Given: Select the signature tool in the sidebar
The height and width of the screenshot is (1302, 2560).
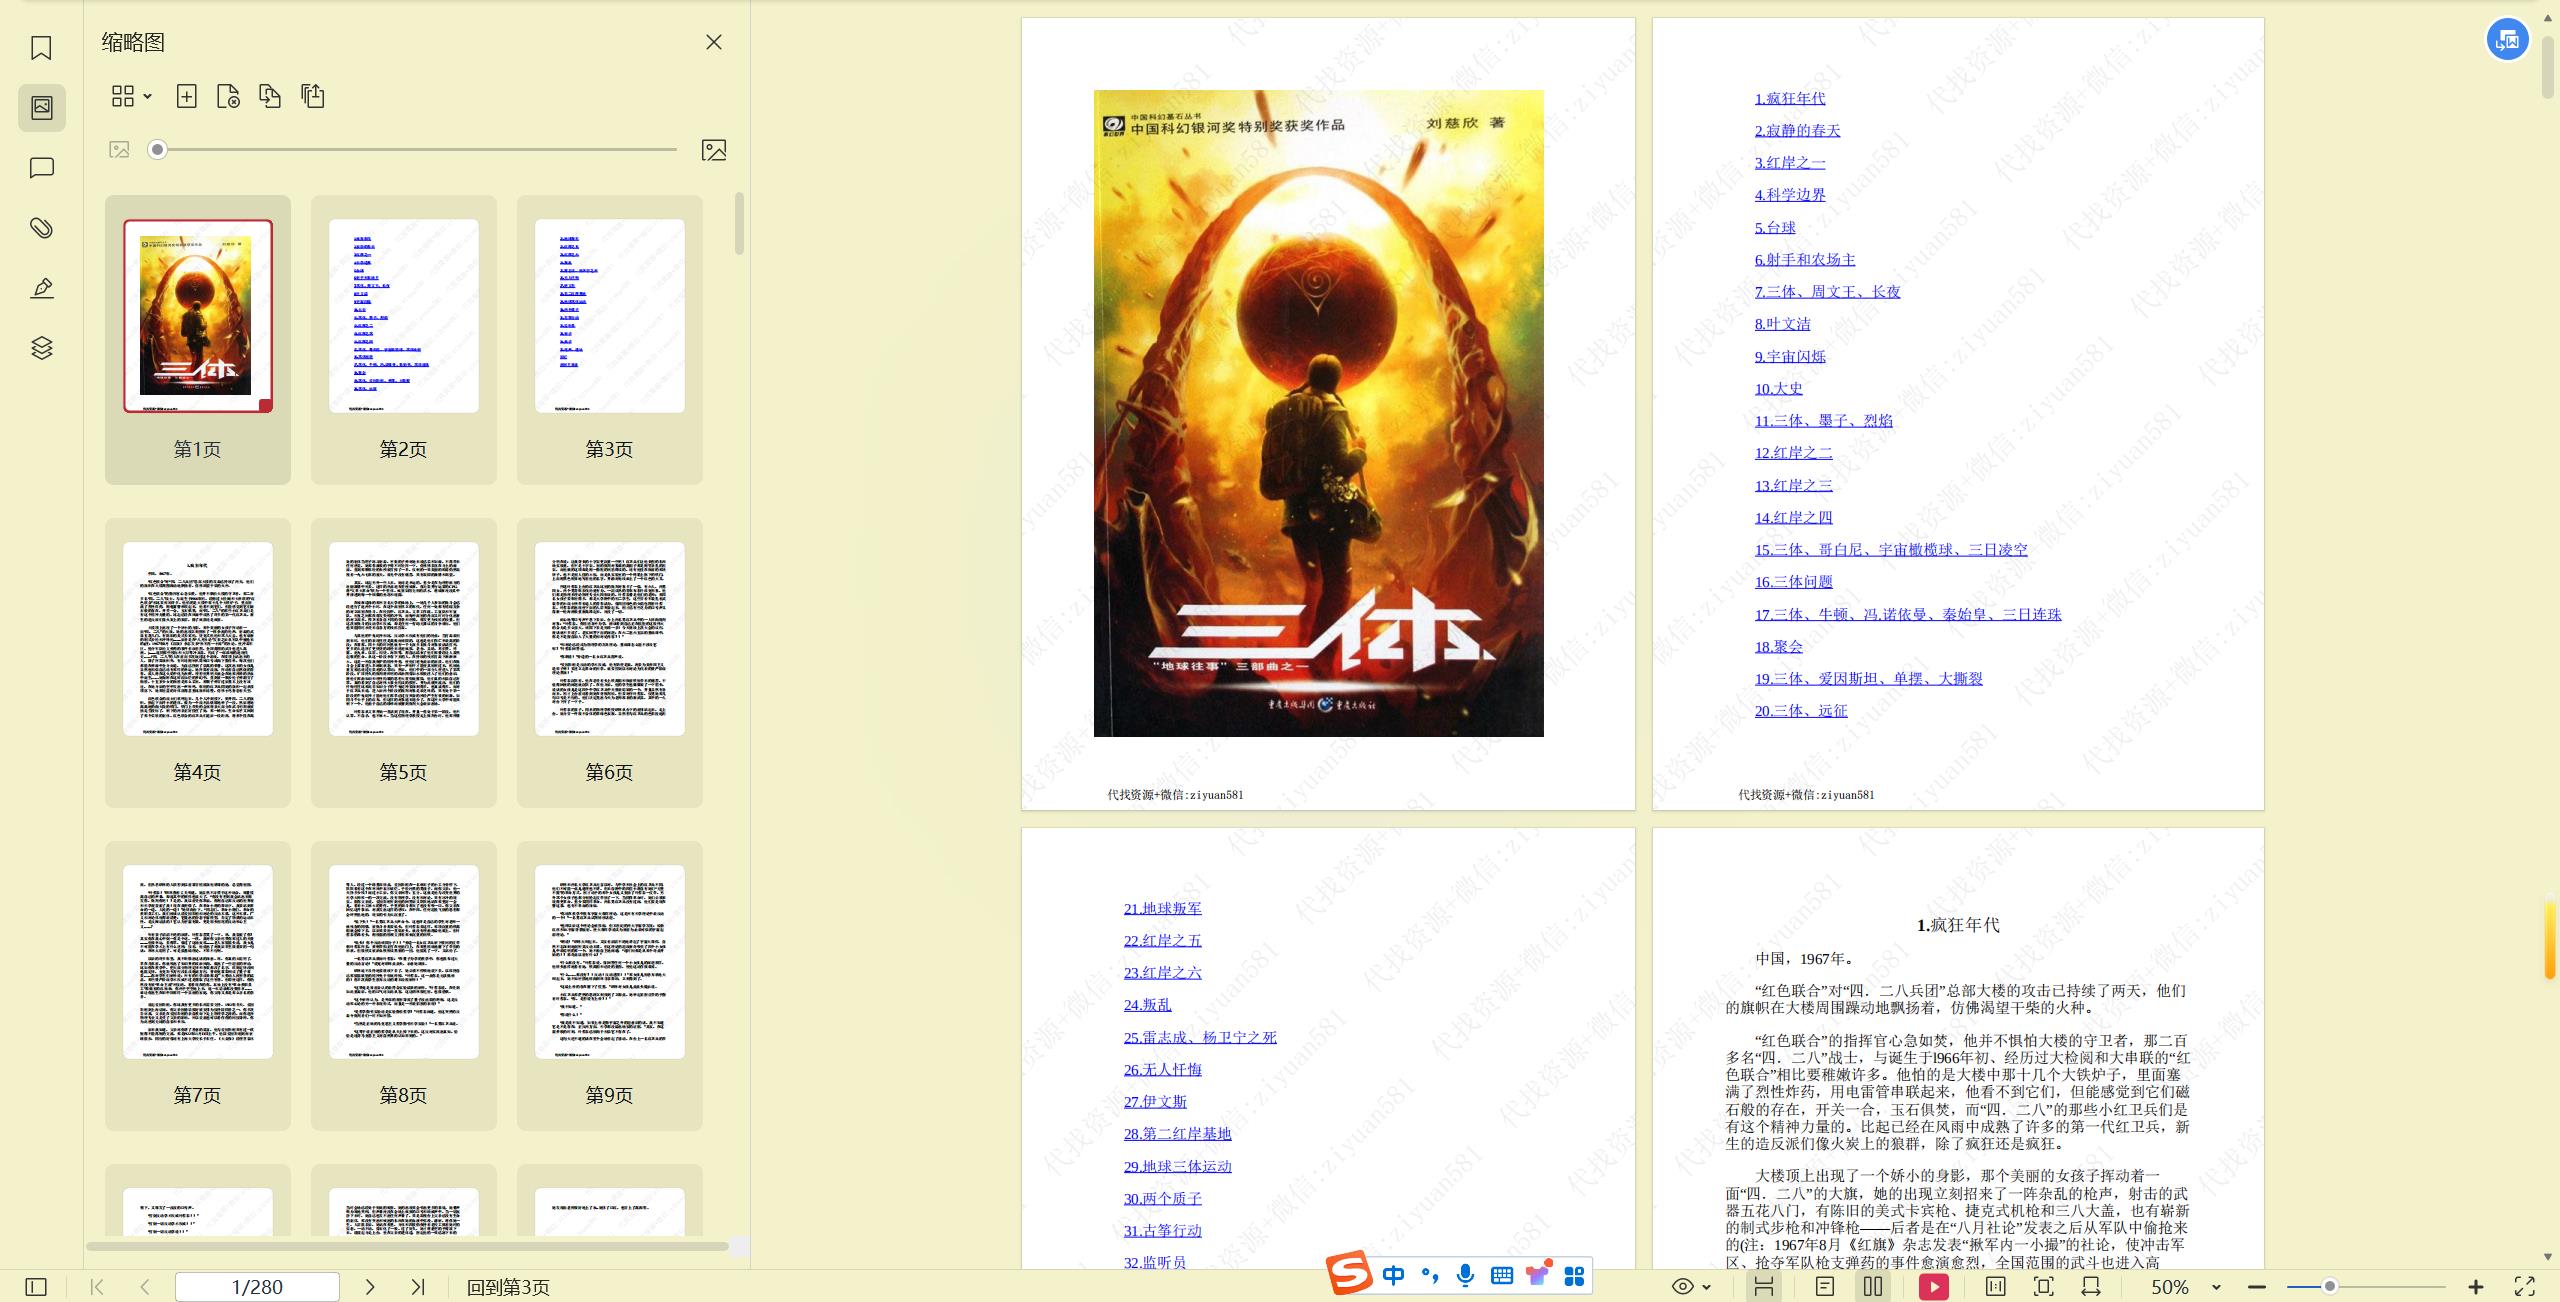Looking at the screenshot, I should coord(41,287).
